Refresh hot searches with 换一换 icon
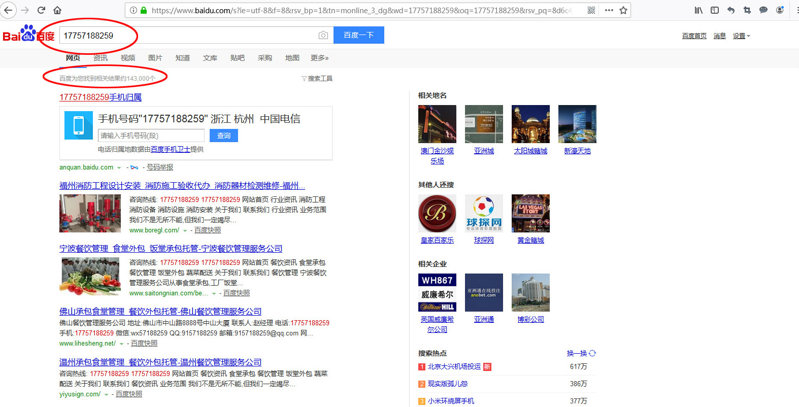The width and height of the screenshot is (799, 407). pyautogui.click(x=592, y=353)
